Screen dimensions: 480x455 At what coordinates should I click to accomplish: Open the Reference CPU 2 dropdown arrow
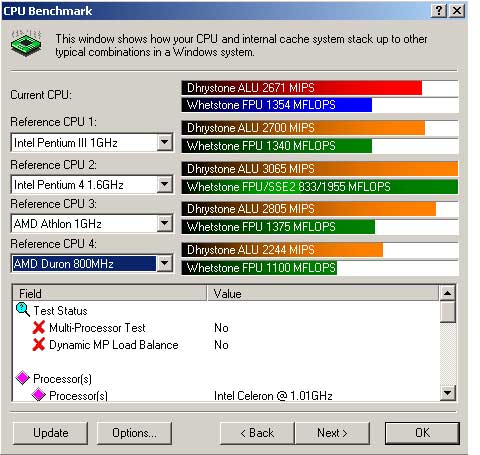[164, 184]
